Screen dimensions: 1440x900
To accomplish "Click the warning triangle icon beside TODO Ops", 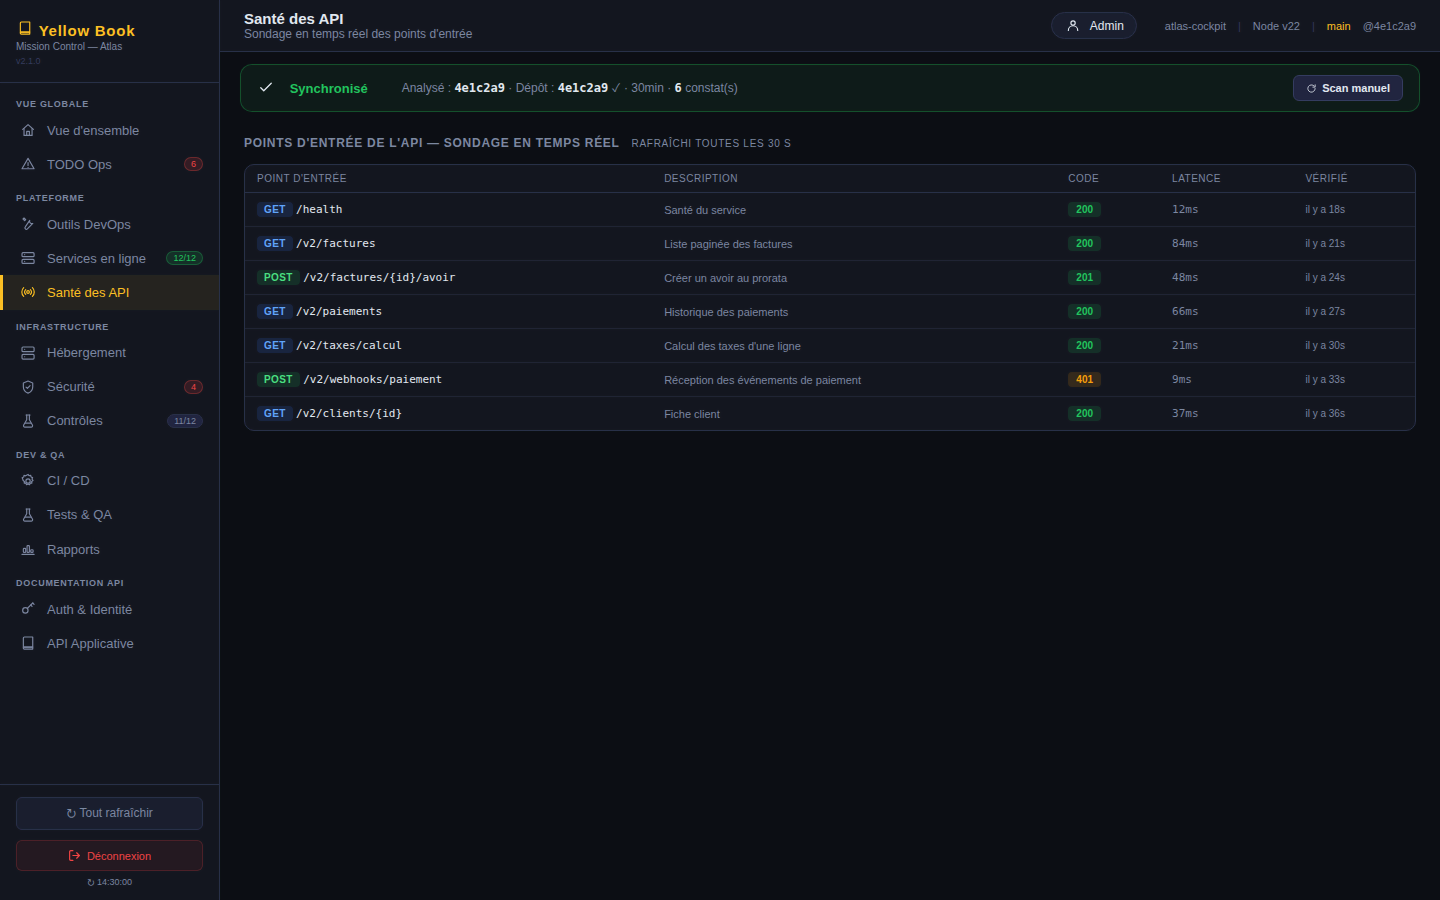I will pyautogui.click(x=28, y=164).
